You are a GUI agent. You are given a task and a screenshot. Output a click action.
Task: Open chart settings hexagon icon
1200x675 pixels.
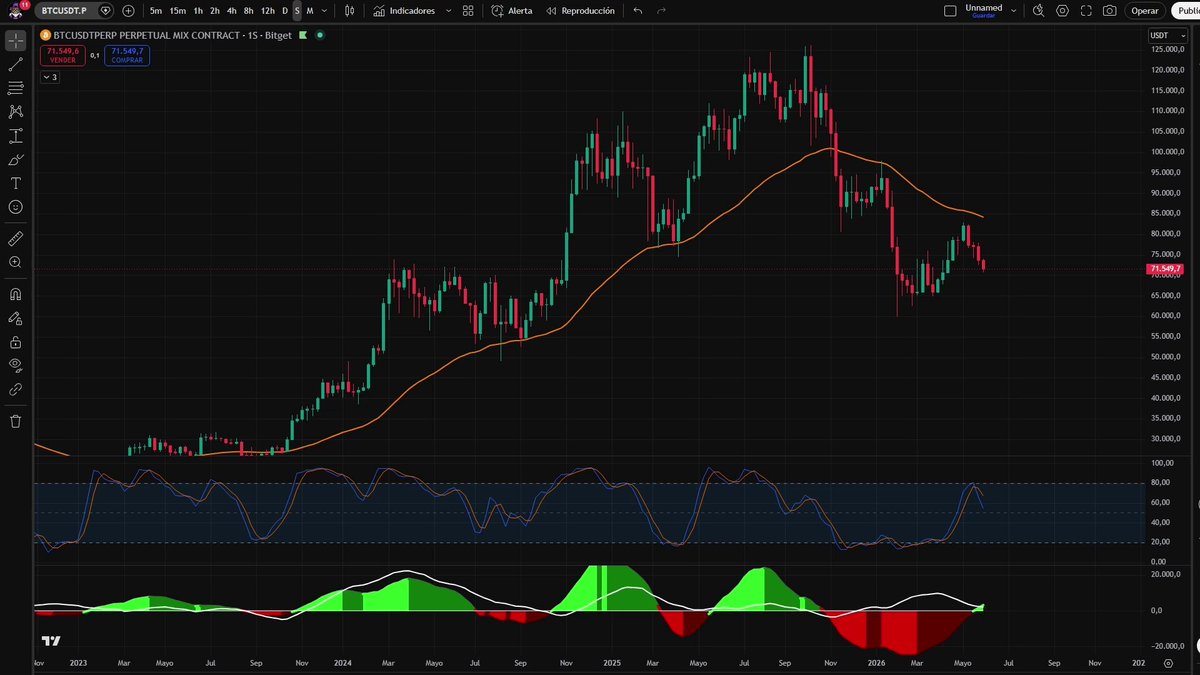coord(1062,11)
